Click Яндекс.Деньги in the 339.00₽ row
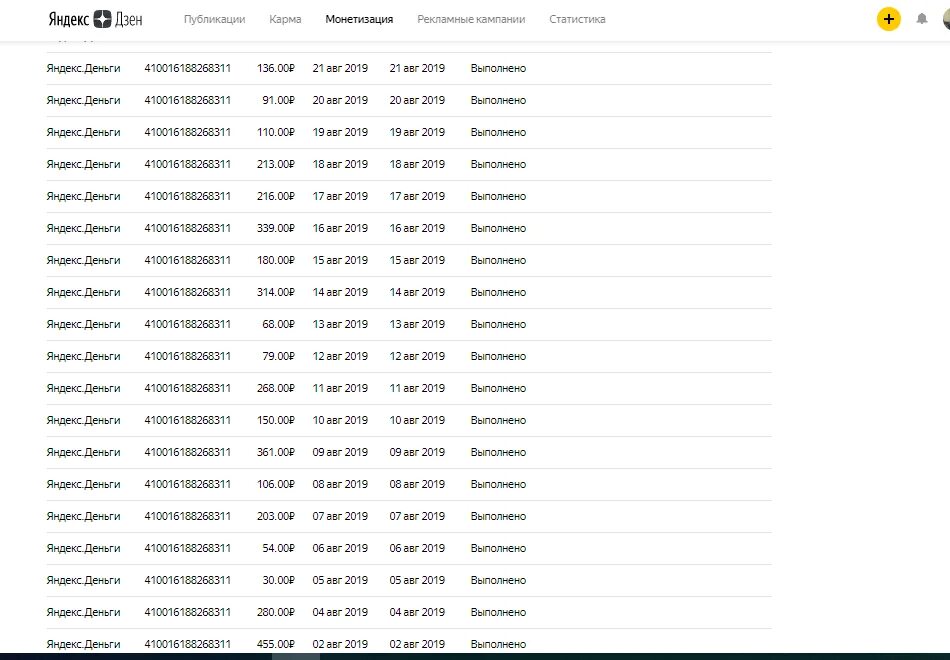Screen dimensions: 950x660 click(x=84, y=228)
